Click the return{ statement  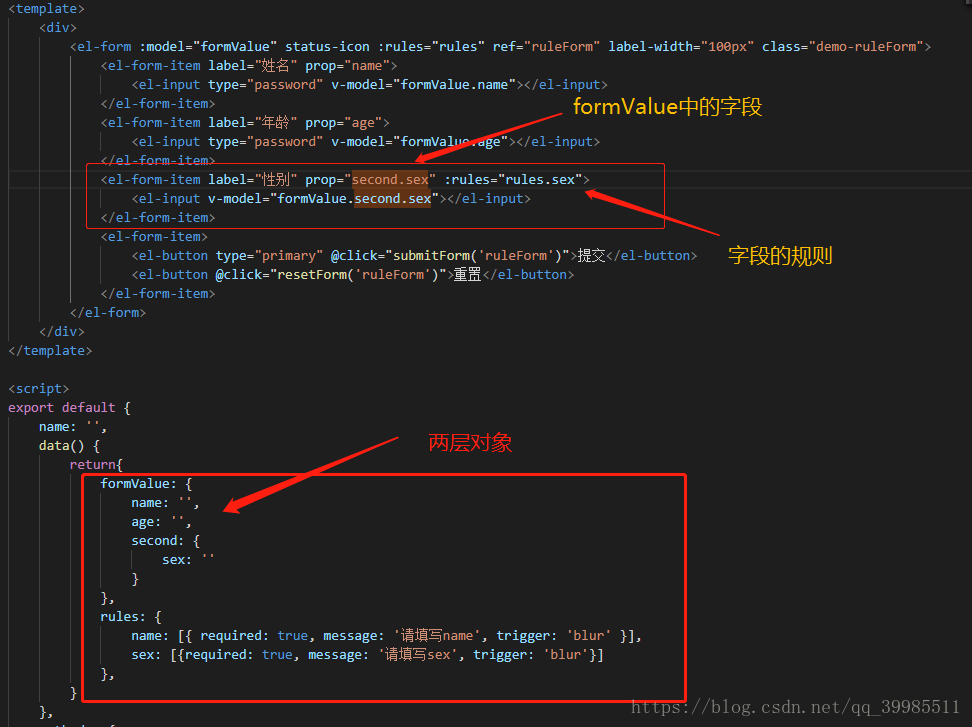point(96,465)
